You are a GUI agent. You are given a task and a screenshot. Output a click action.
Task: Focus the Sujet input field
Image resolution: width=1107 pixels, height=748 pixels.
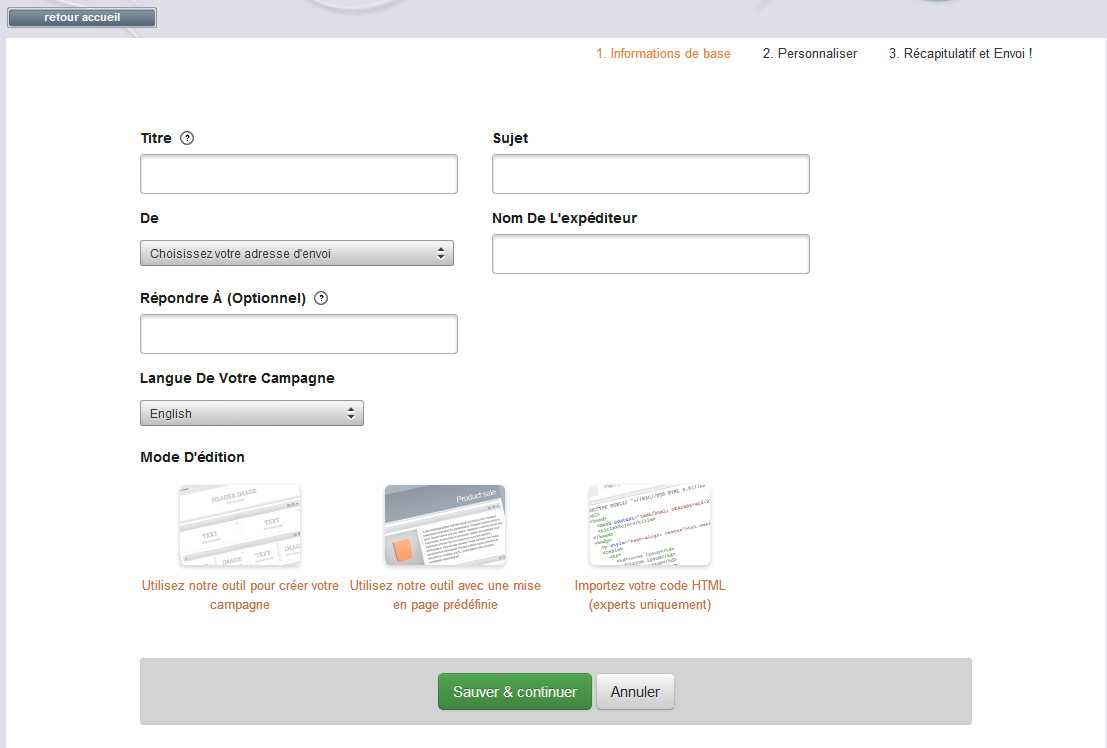[x=651, y=174]
